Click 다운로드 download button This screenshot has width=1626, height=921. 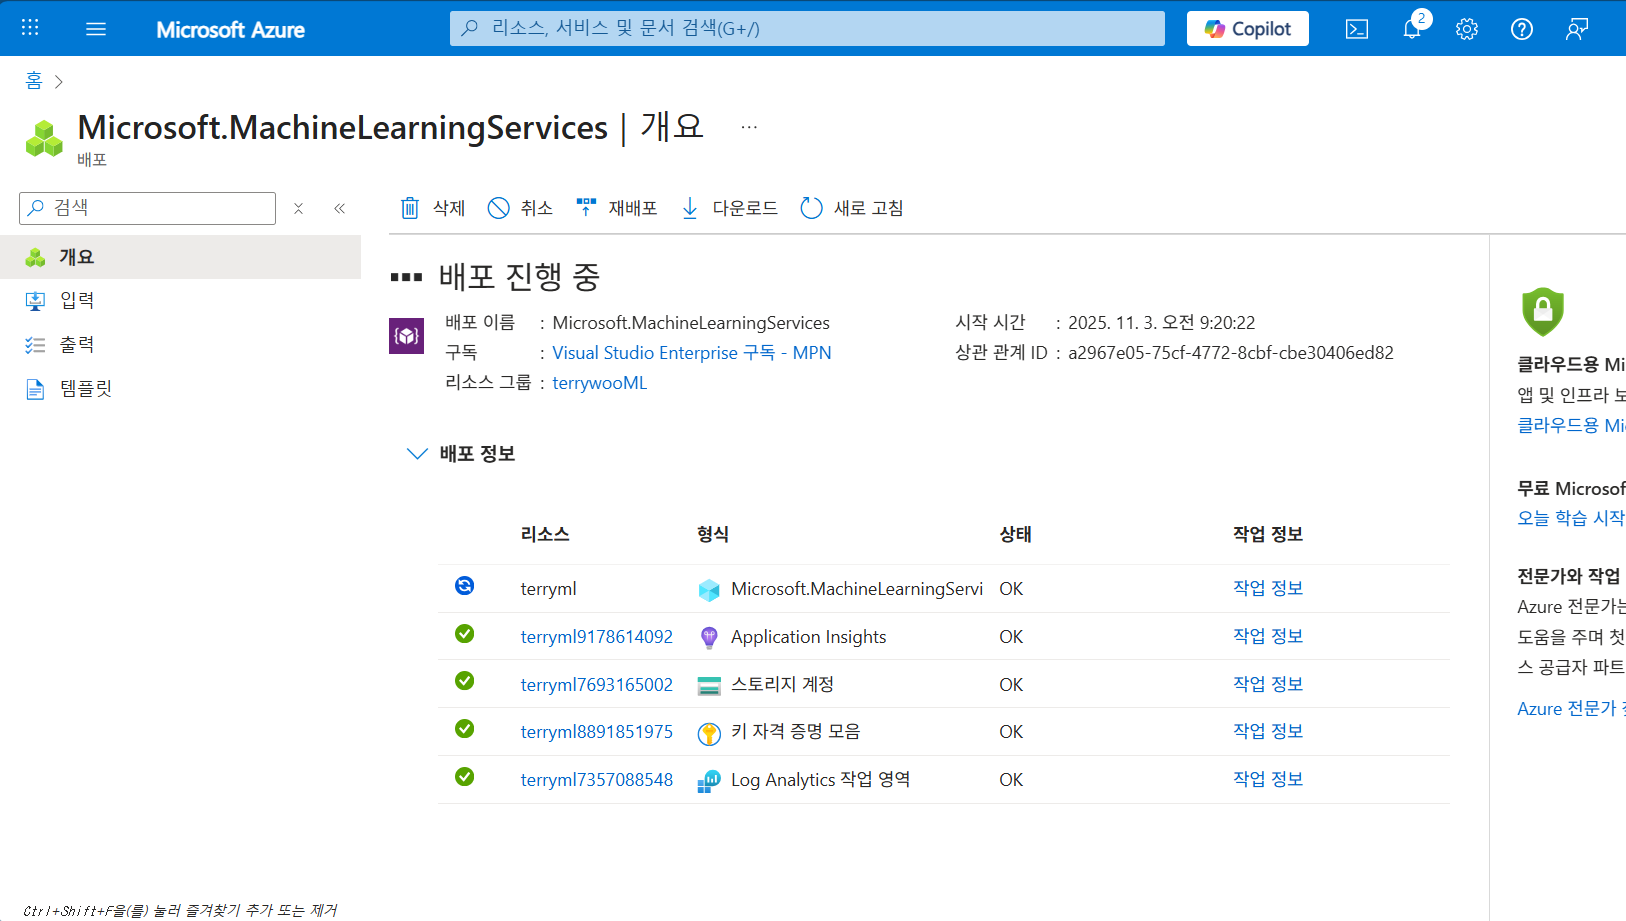(729, 208)
